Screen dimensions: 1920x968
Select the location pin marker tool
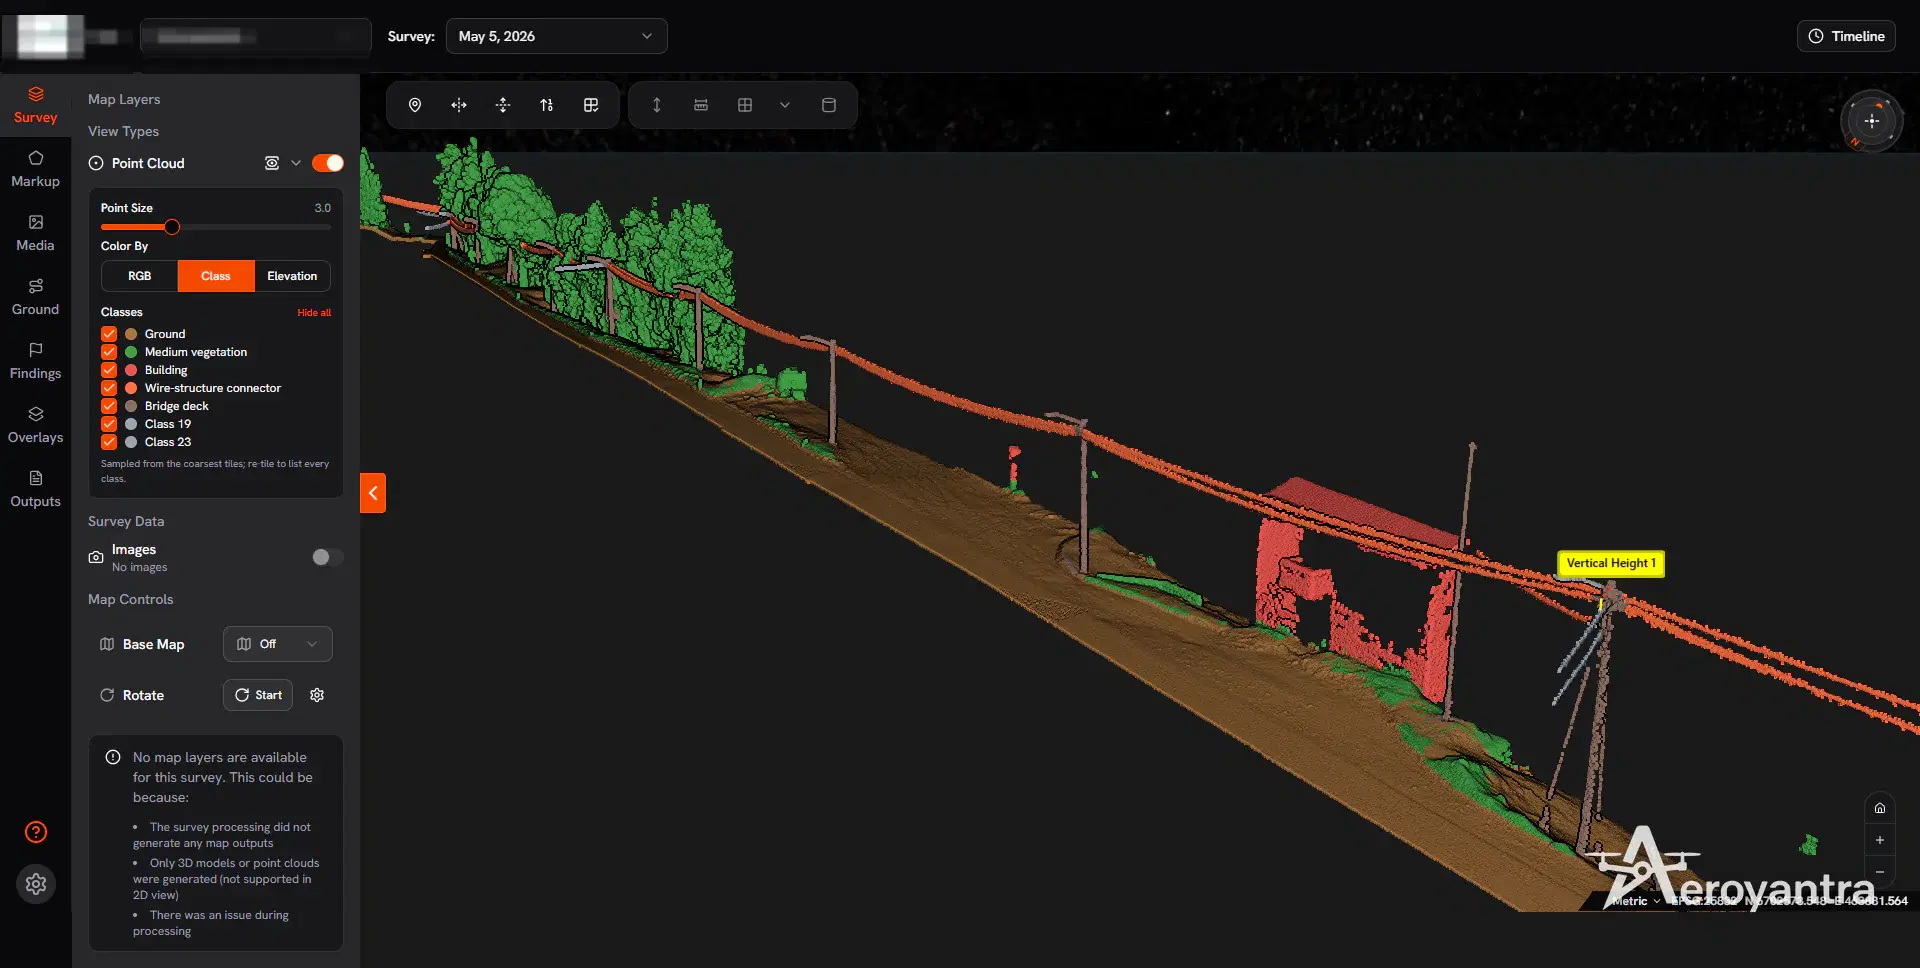tap(415, 105)
